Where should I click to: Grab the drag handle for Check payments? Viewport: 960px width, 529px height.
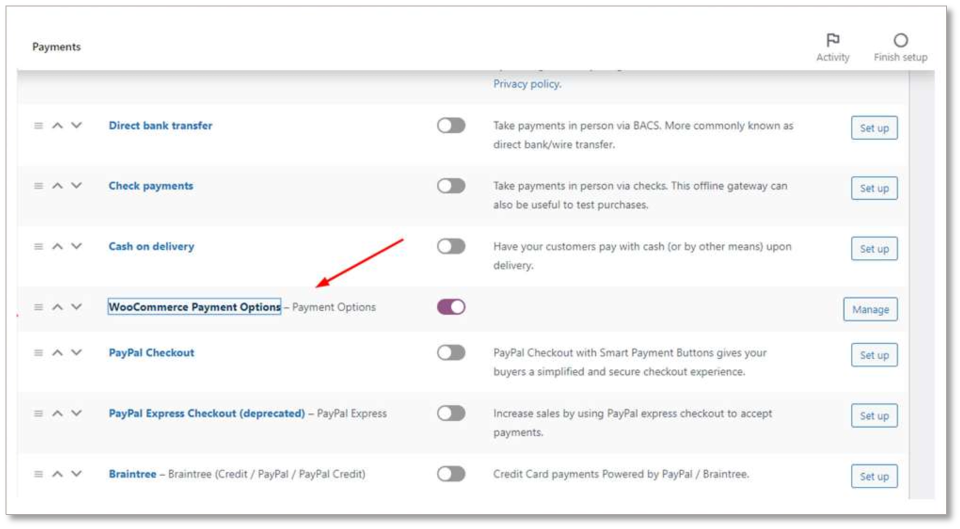pyautogui.click(x=39, y=186)
